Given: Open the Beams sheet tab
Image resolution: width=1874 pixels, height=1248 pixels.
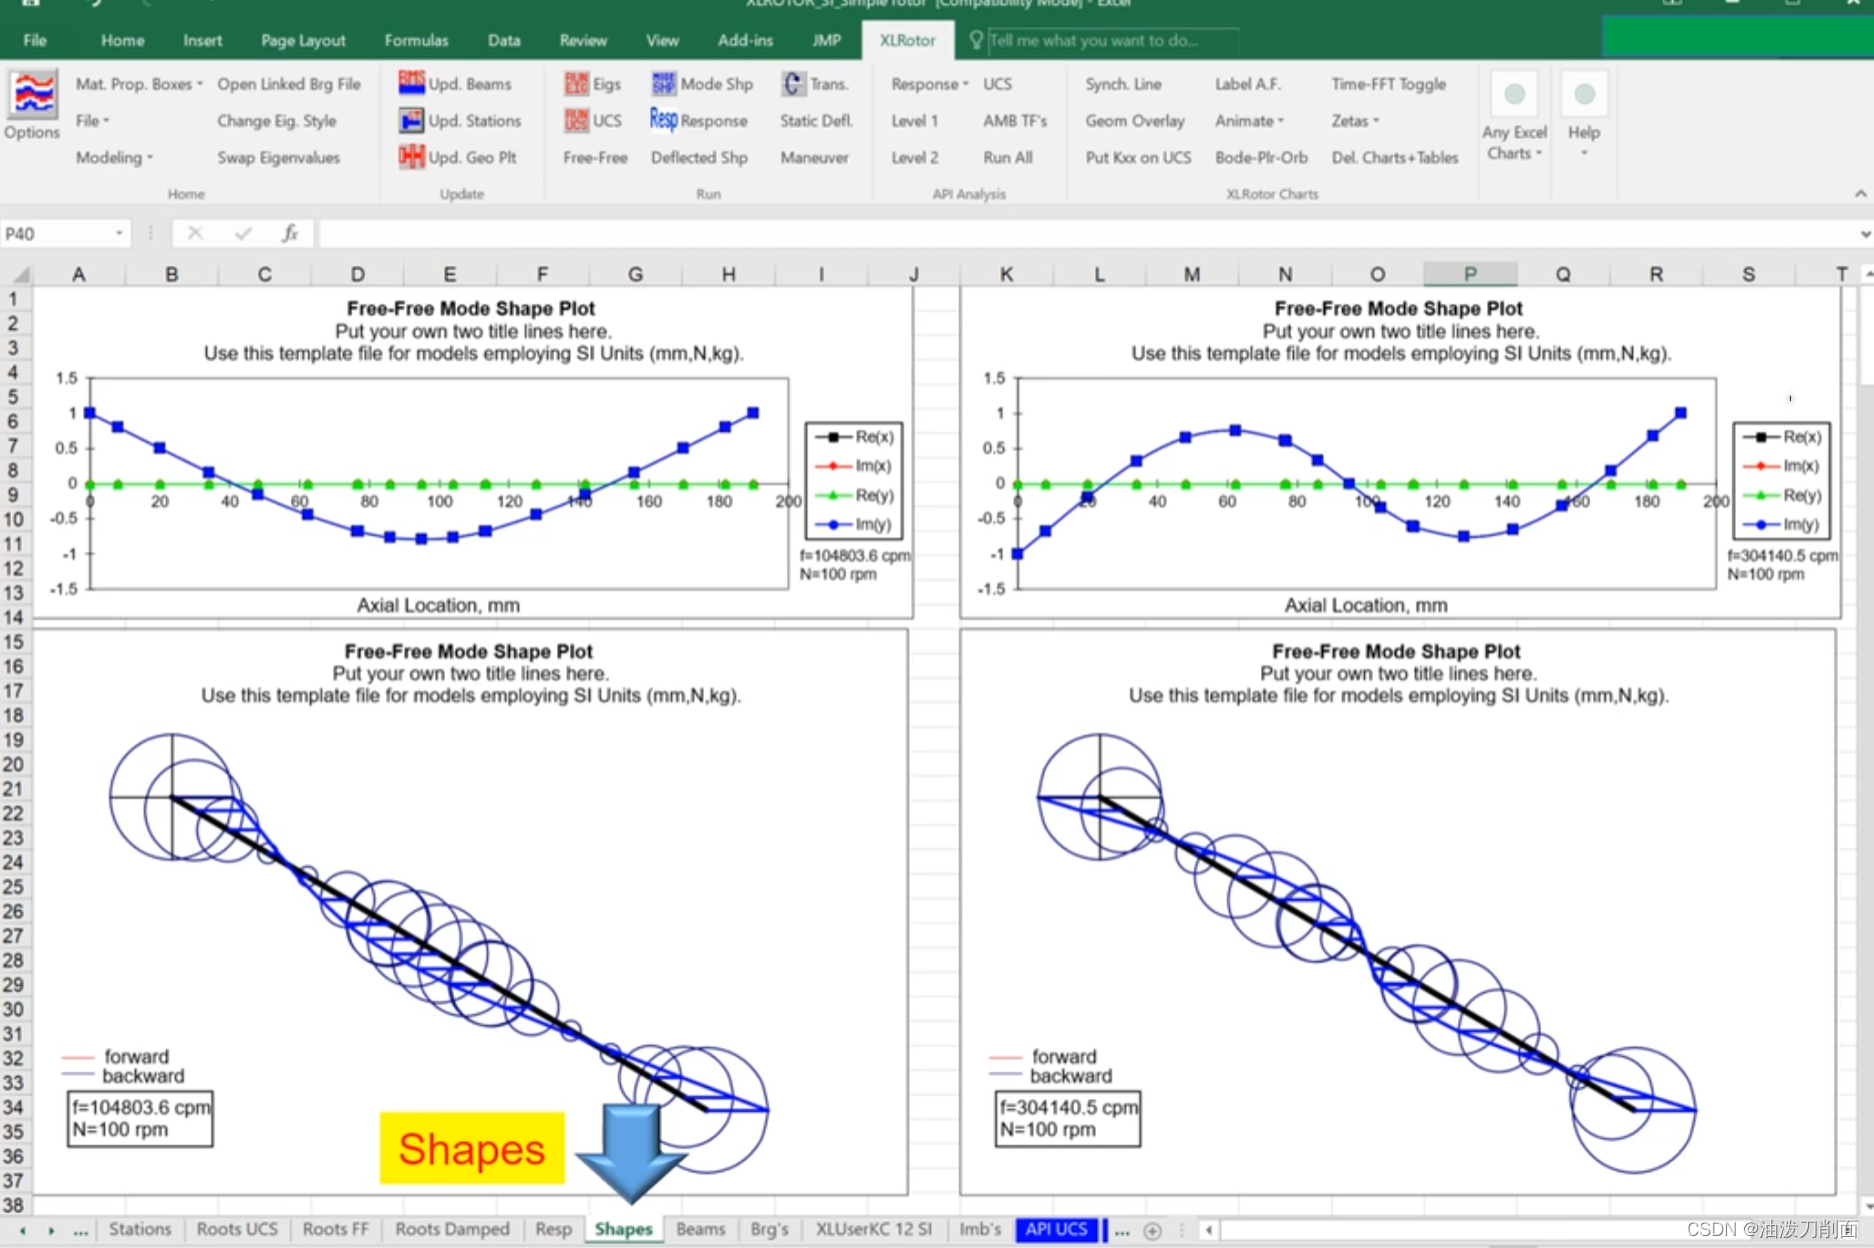Looking at the screenshot, I should point(700,1229).
